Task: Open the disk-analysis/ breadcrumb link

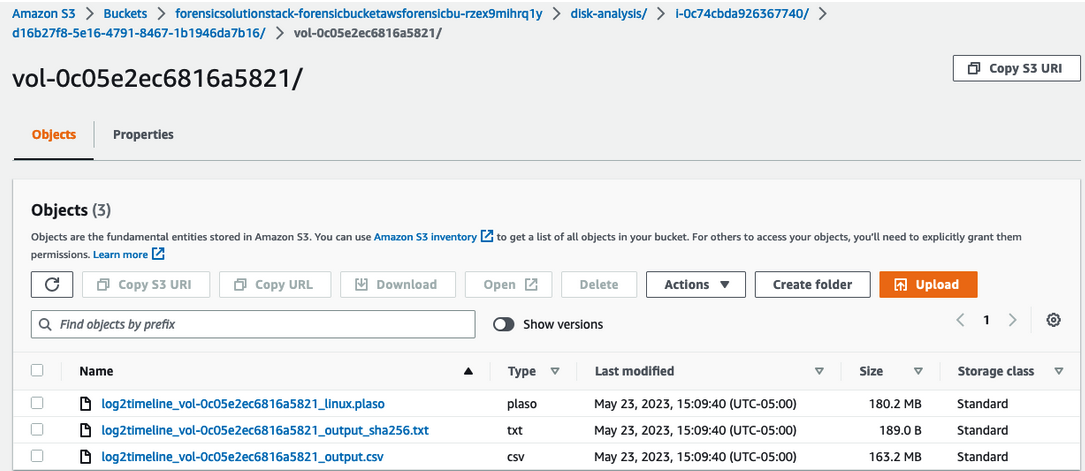Action: 609,15
